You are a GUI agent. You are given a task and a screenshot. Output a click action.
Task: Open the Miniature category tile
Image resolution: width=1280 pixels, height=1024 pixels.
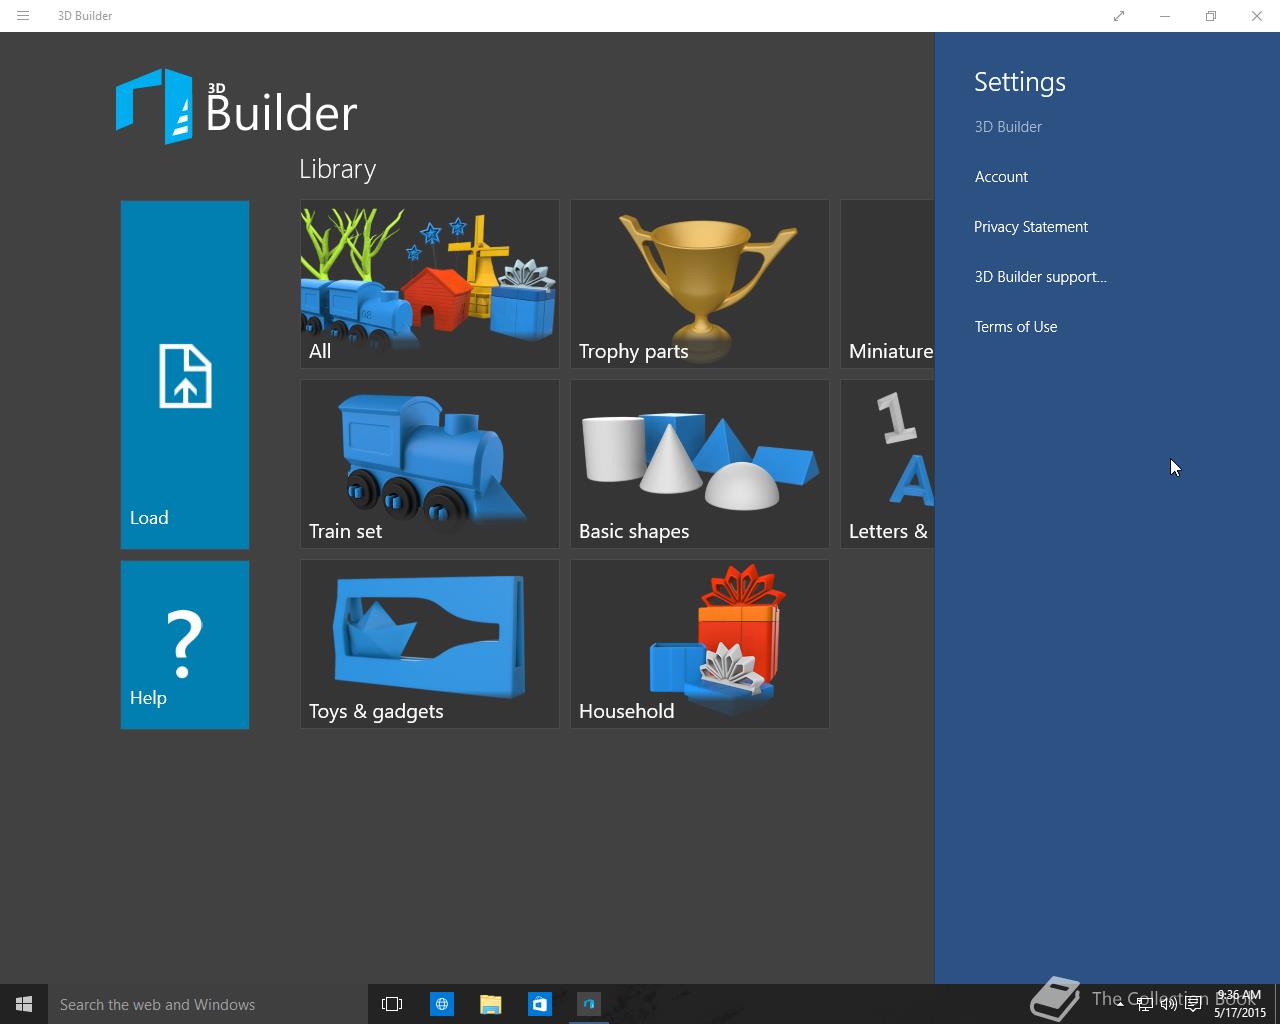click(x=888, y=284)
